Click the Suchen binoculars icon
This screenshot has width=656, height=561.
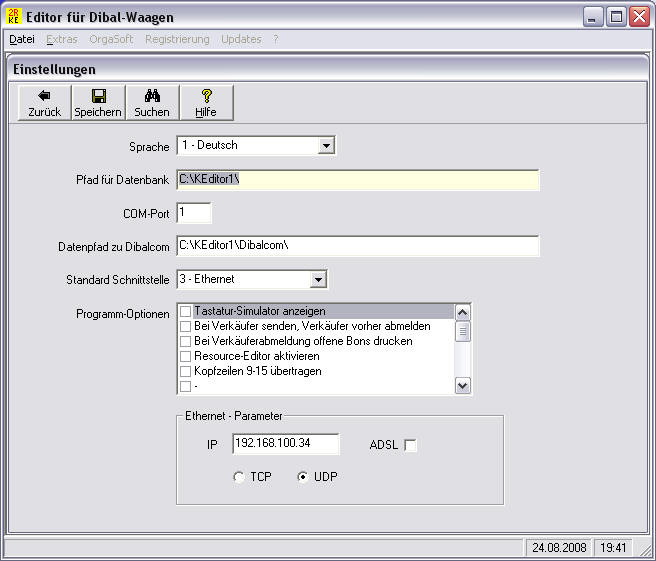[152, 96]
